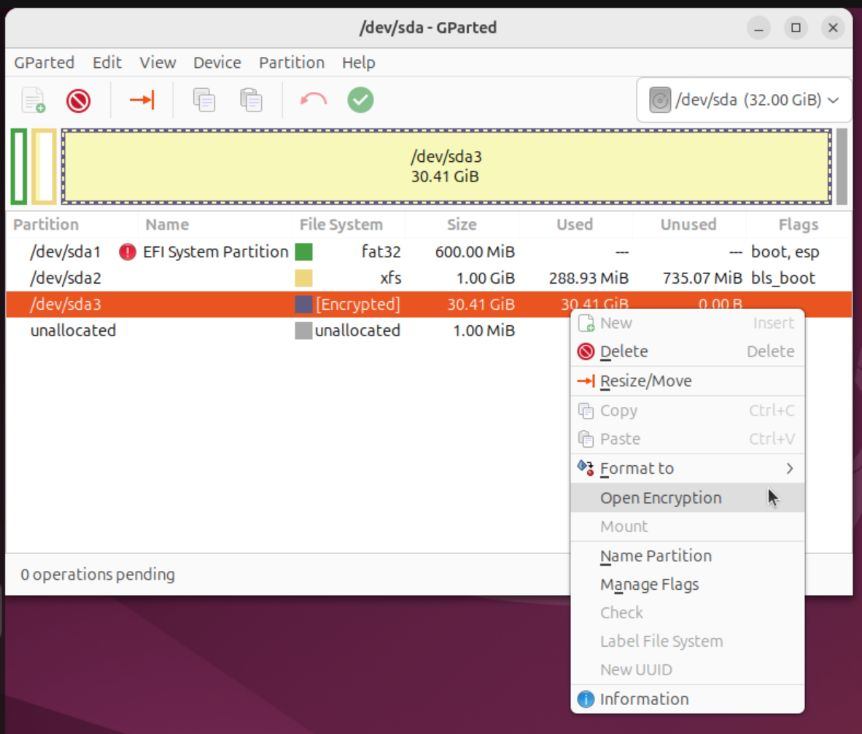The height and width of the screenshot is (734, 862).
Task: Open the GParted menu
Action: coord(44,63)
